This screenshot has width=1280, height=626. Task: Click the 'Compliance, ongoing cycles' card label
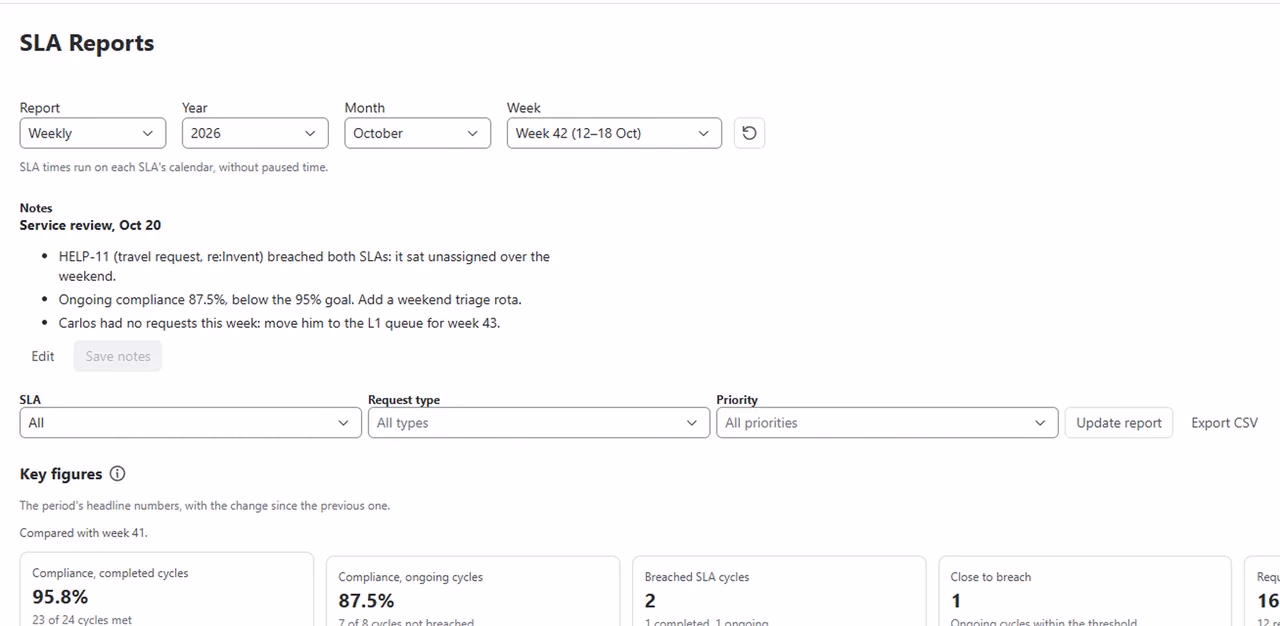(410, 577)
